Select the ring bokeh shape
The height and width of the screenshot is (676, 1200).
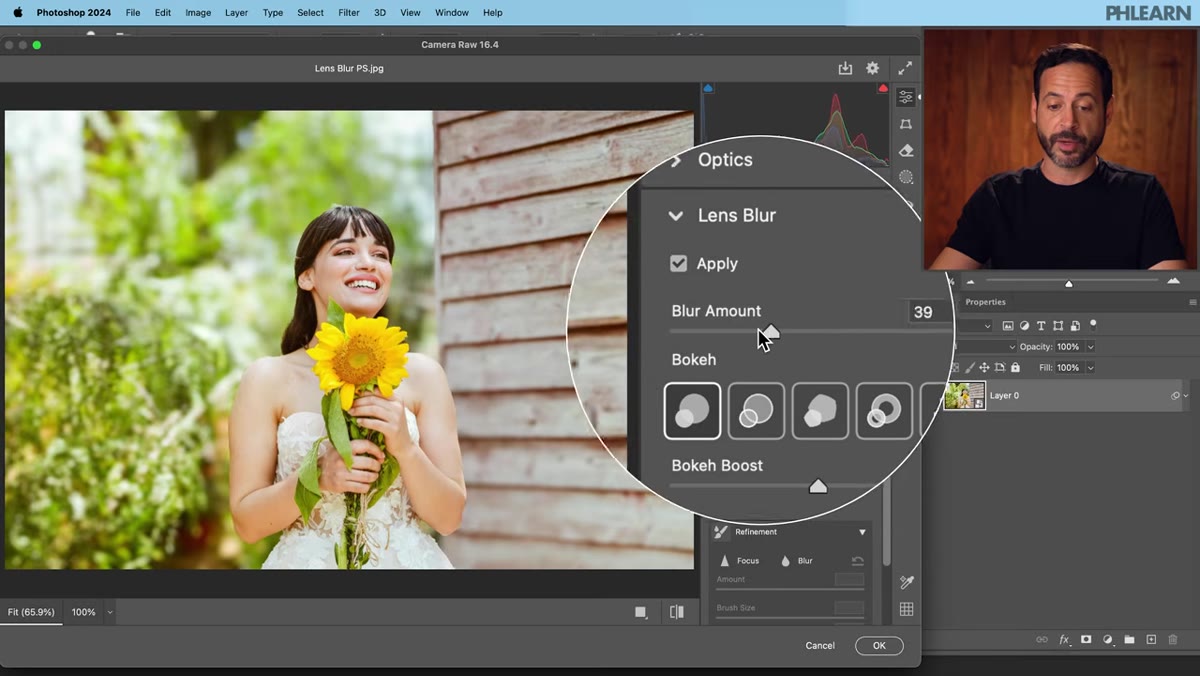coord(884,411)
